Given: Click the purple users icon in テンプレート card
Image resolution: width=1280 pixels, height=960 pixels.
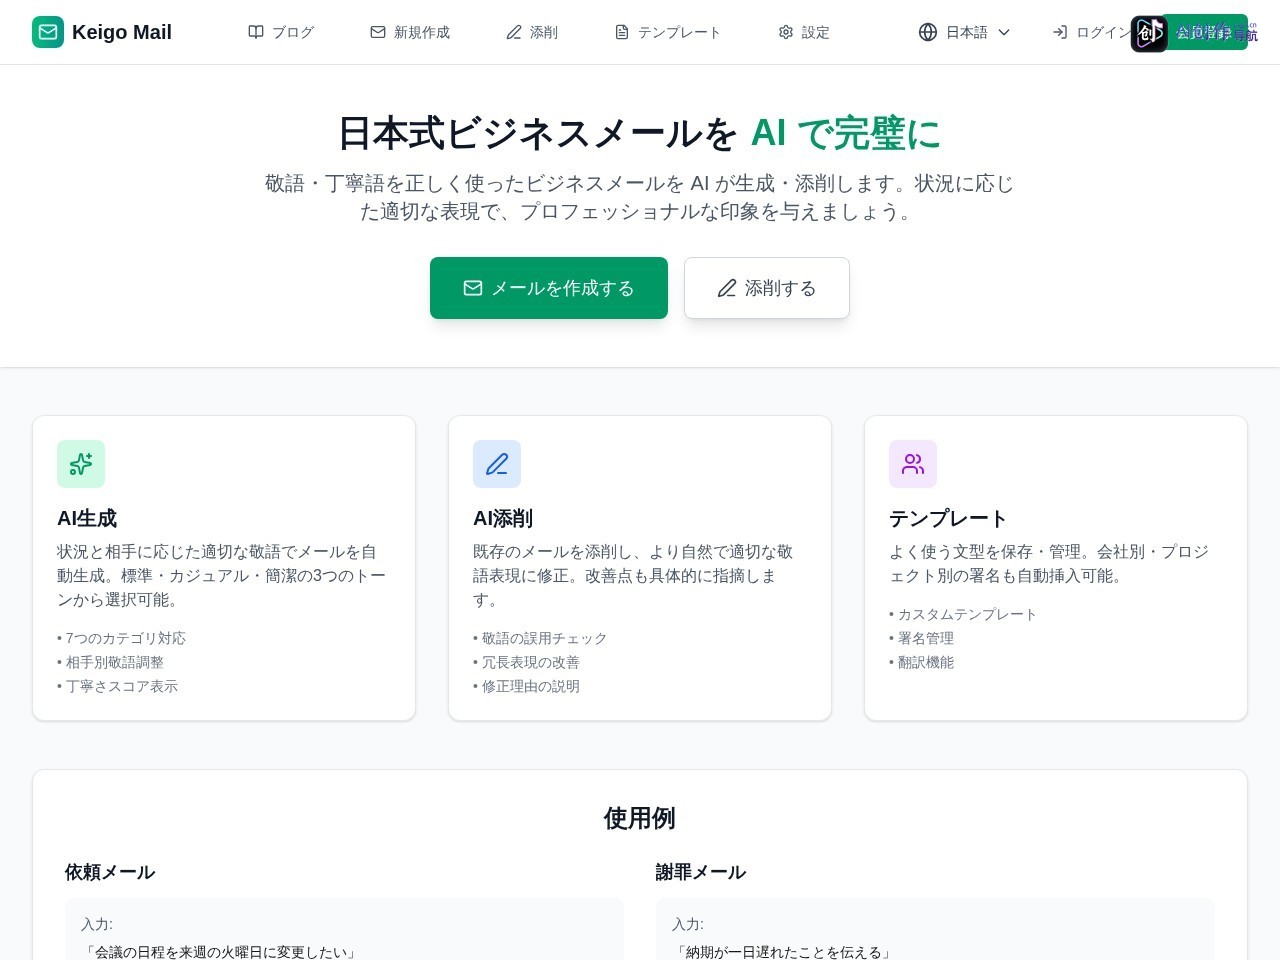Looking at the screenshot, I should tap(913, 464).
